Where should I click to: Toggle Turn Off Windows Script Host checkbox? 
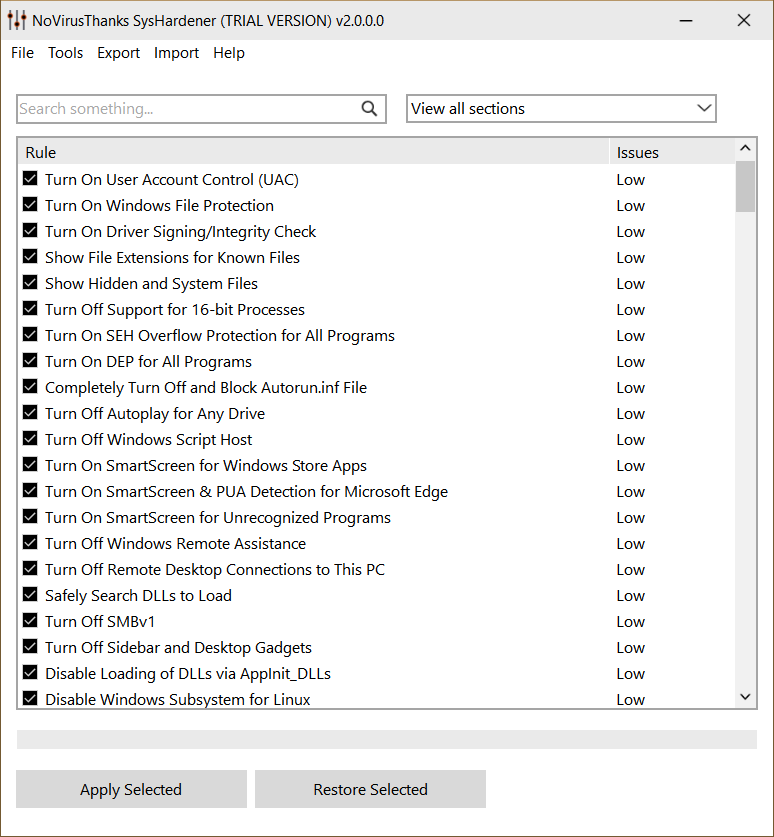(x=30, y=440)
